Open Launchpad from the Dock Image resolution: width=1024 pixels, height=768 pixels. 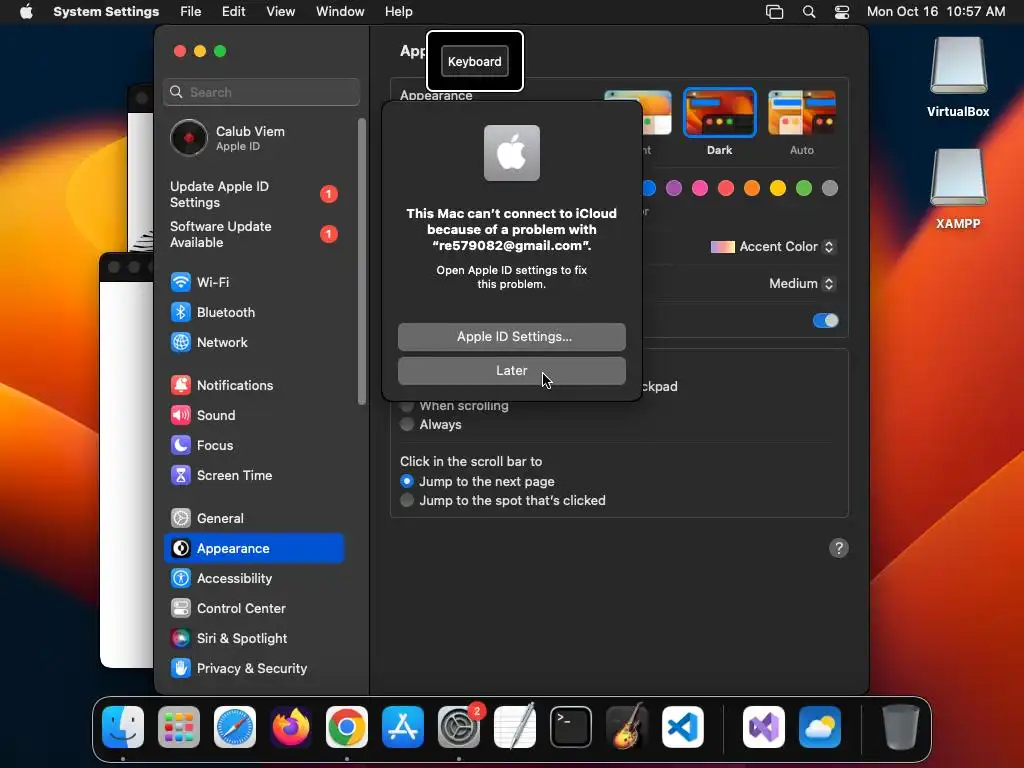click(x=179, y=727)
